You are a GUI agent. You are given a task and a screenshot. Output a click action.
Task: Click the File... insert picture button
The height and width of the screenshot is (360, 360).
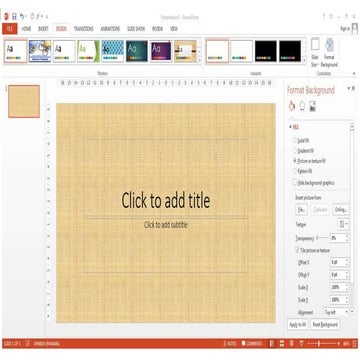[x=301, y=210]
